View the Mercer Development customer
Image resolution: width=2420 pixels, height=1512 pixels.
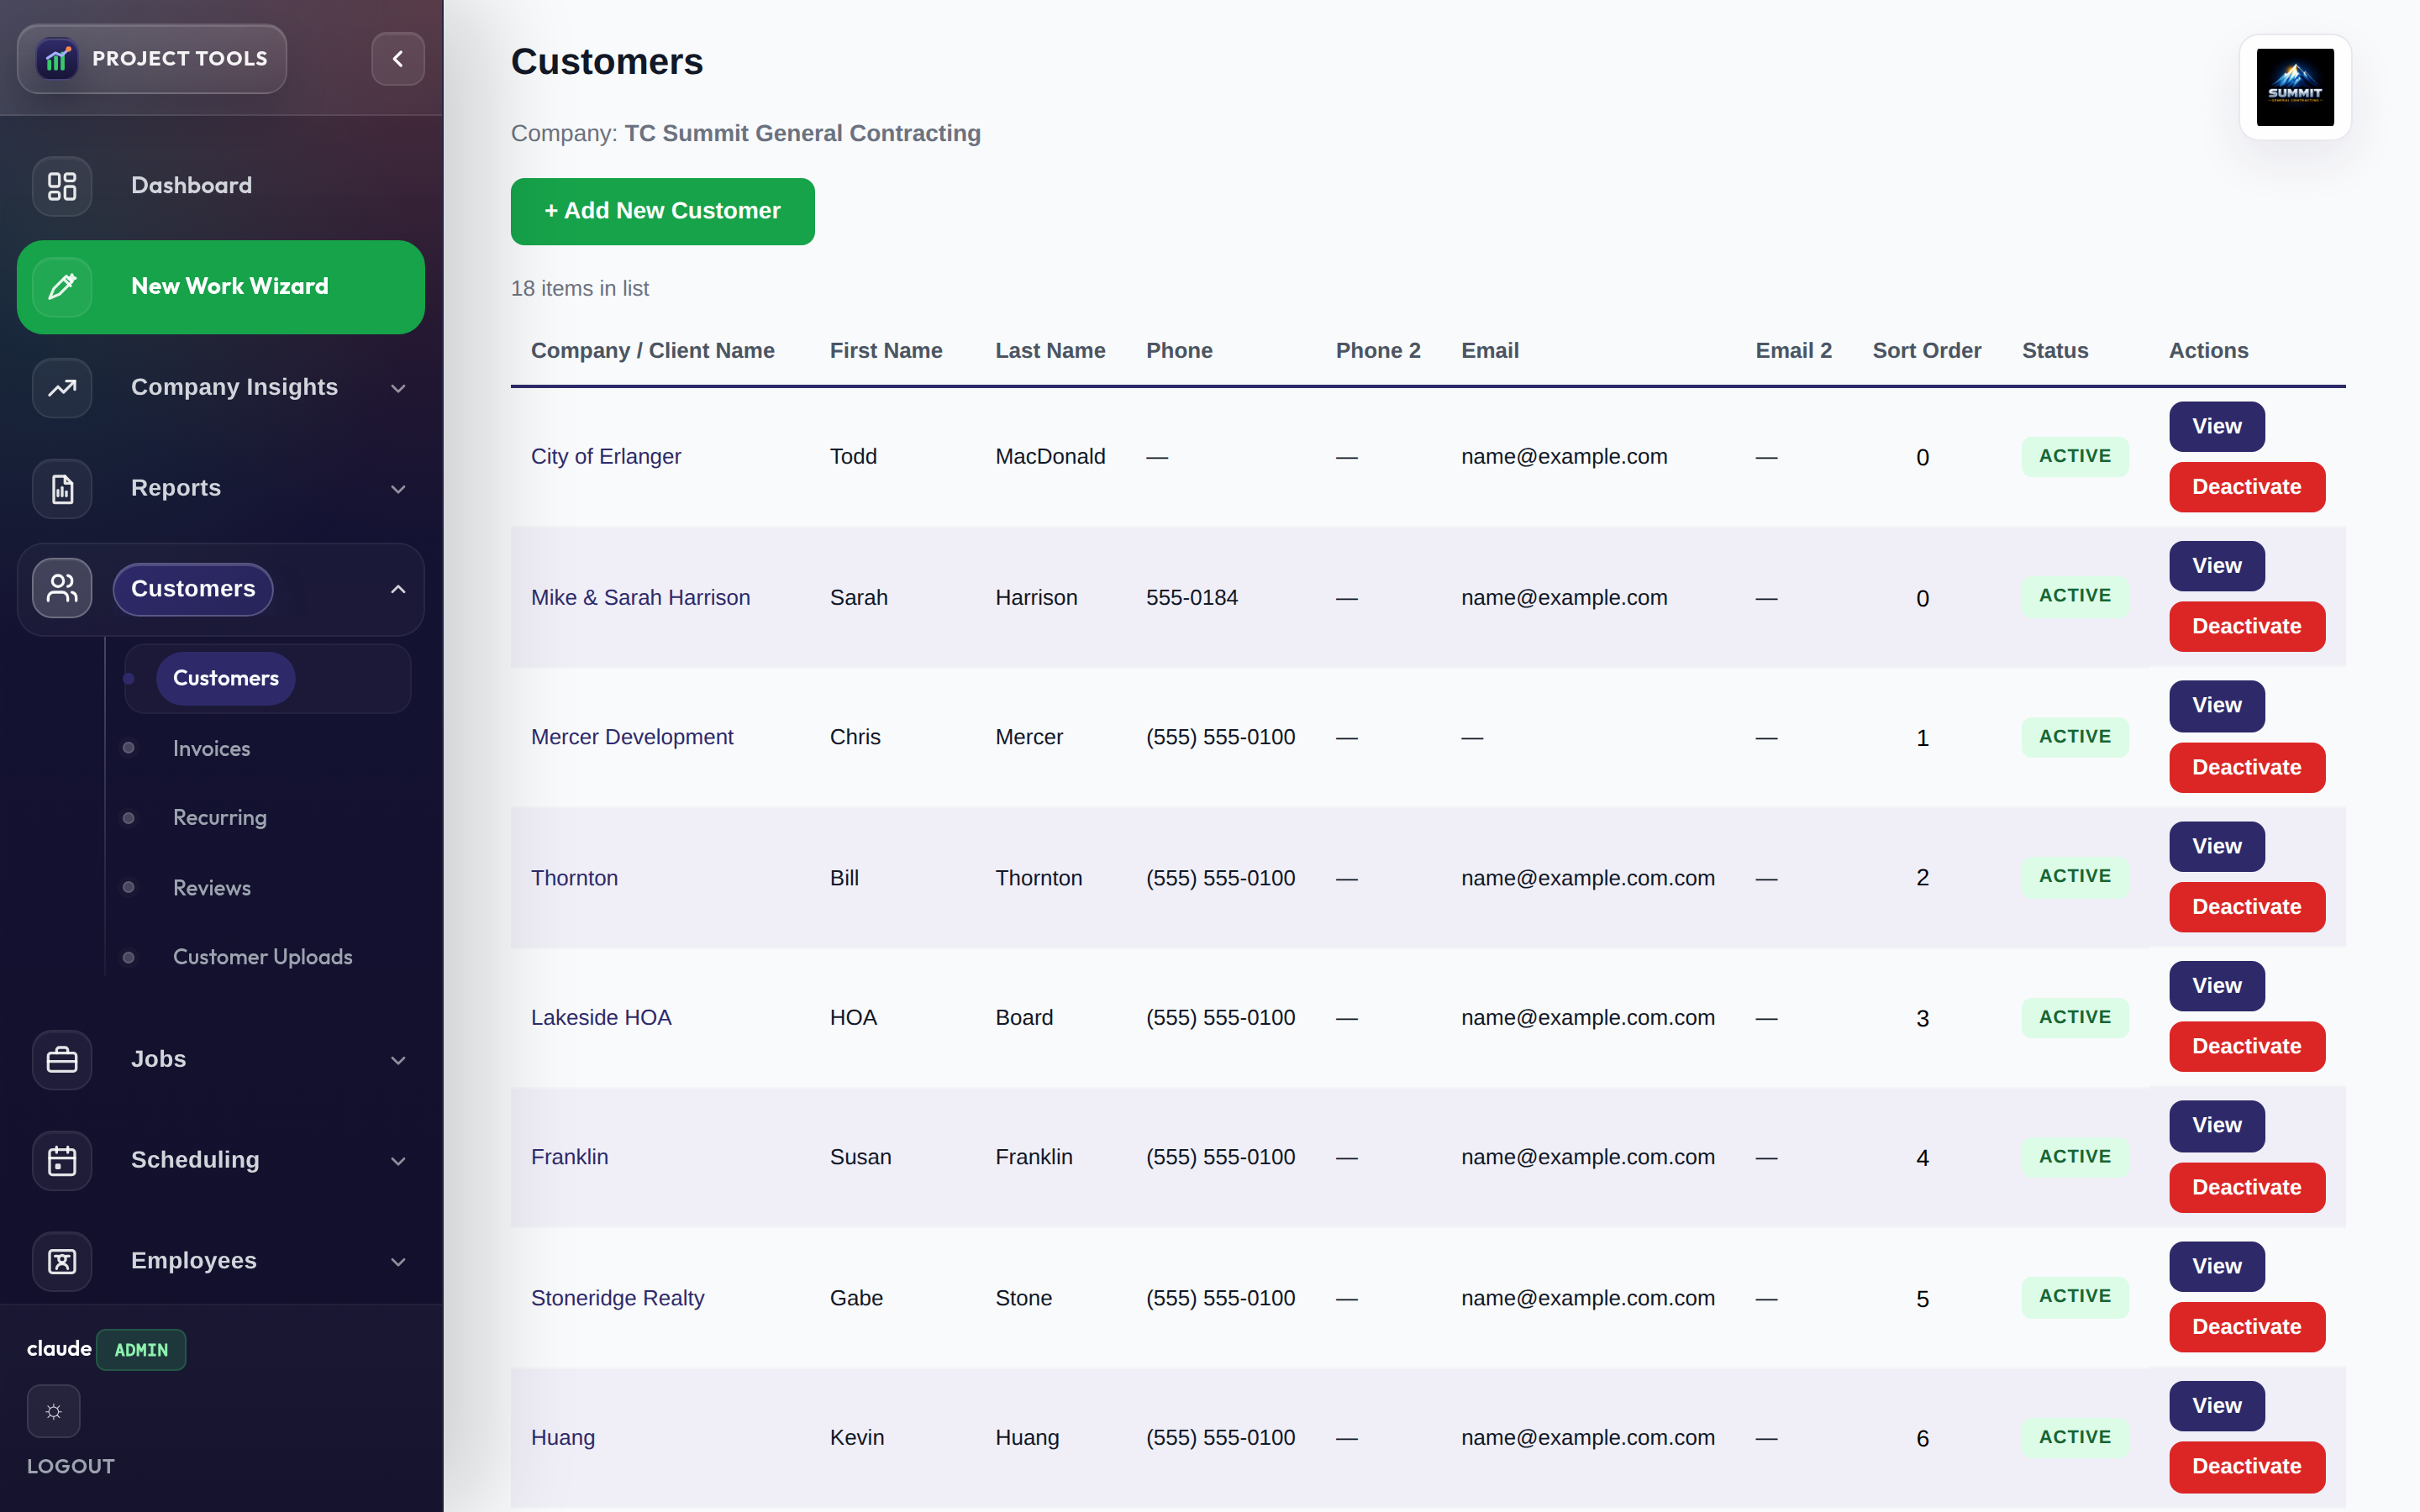coord(2216,706)
